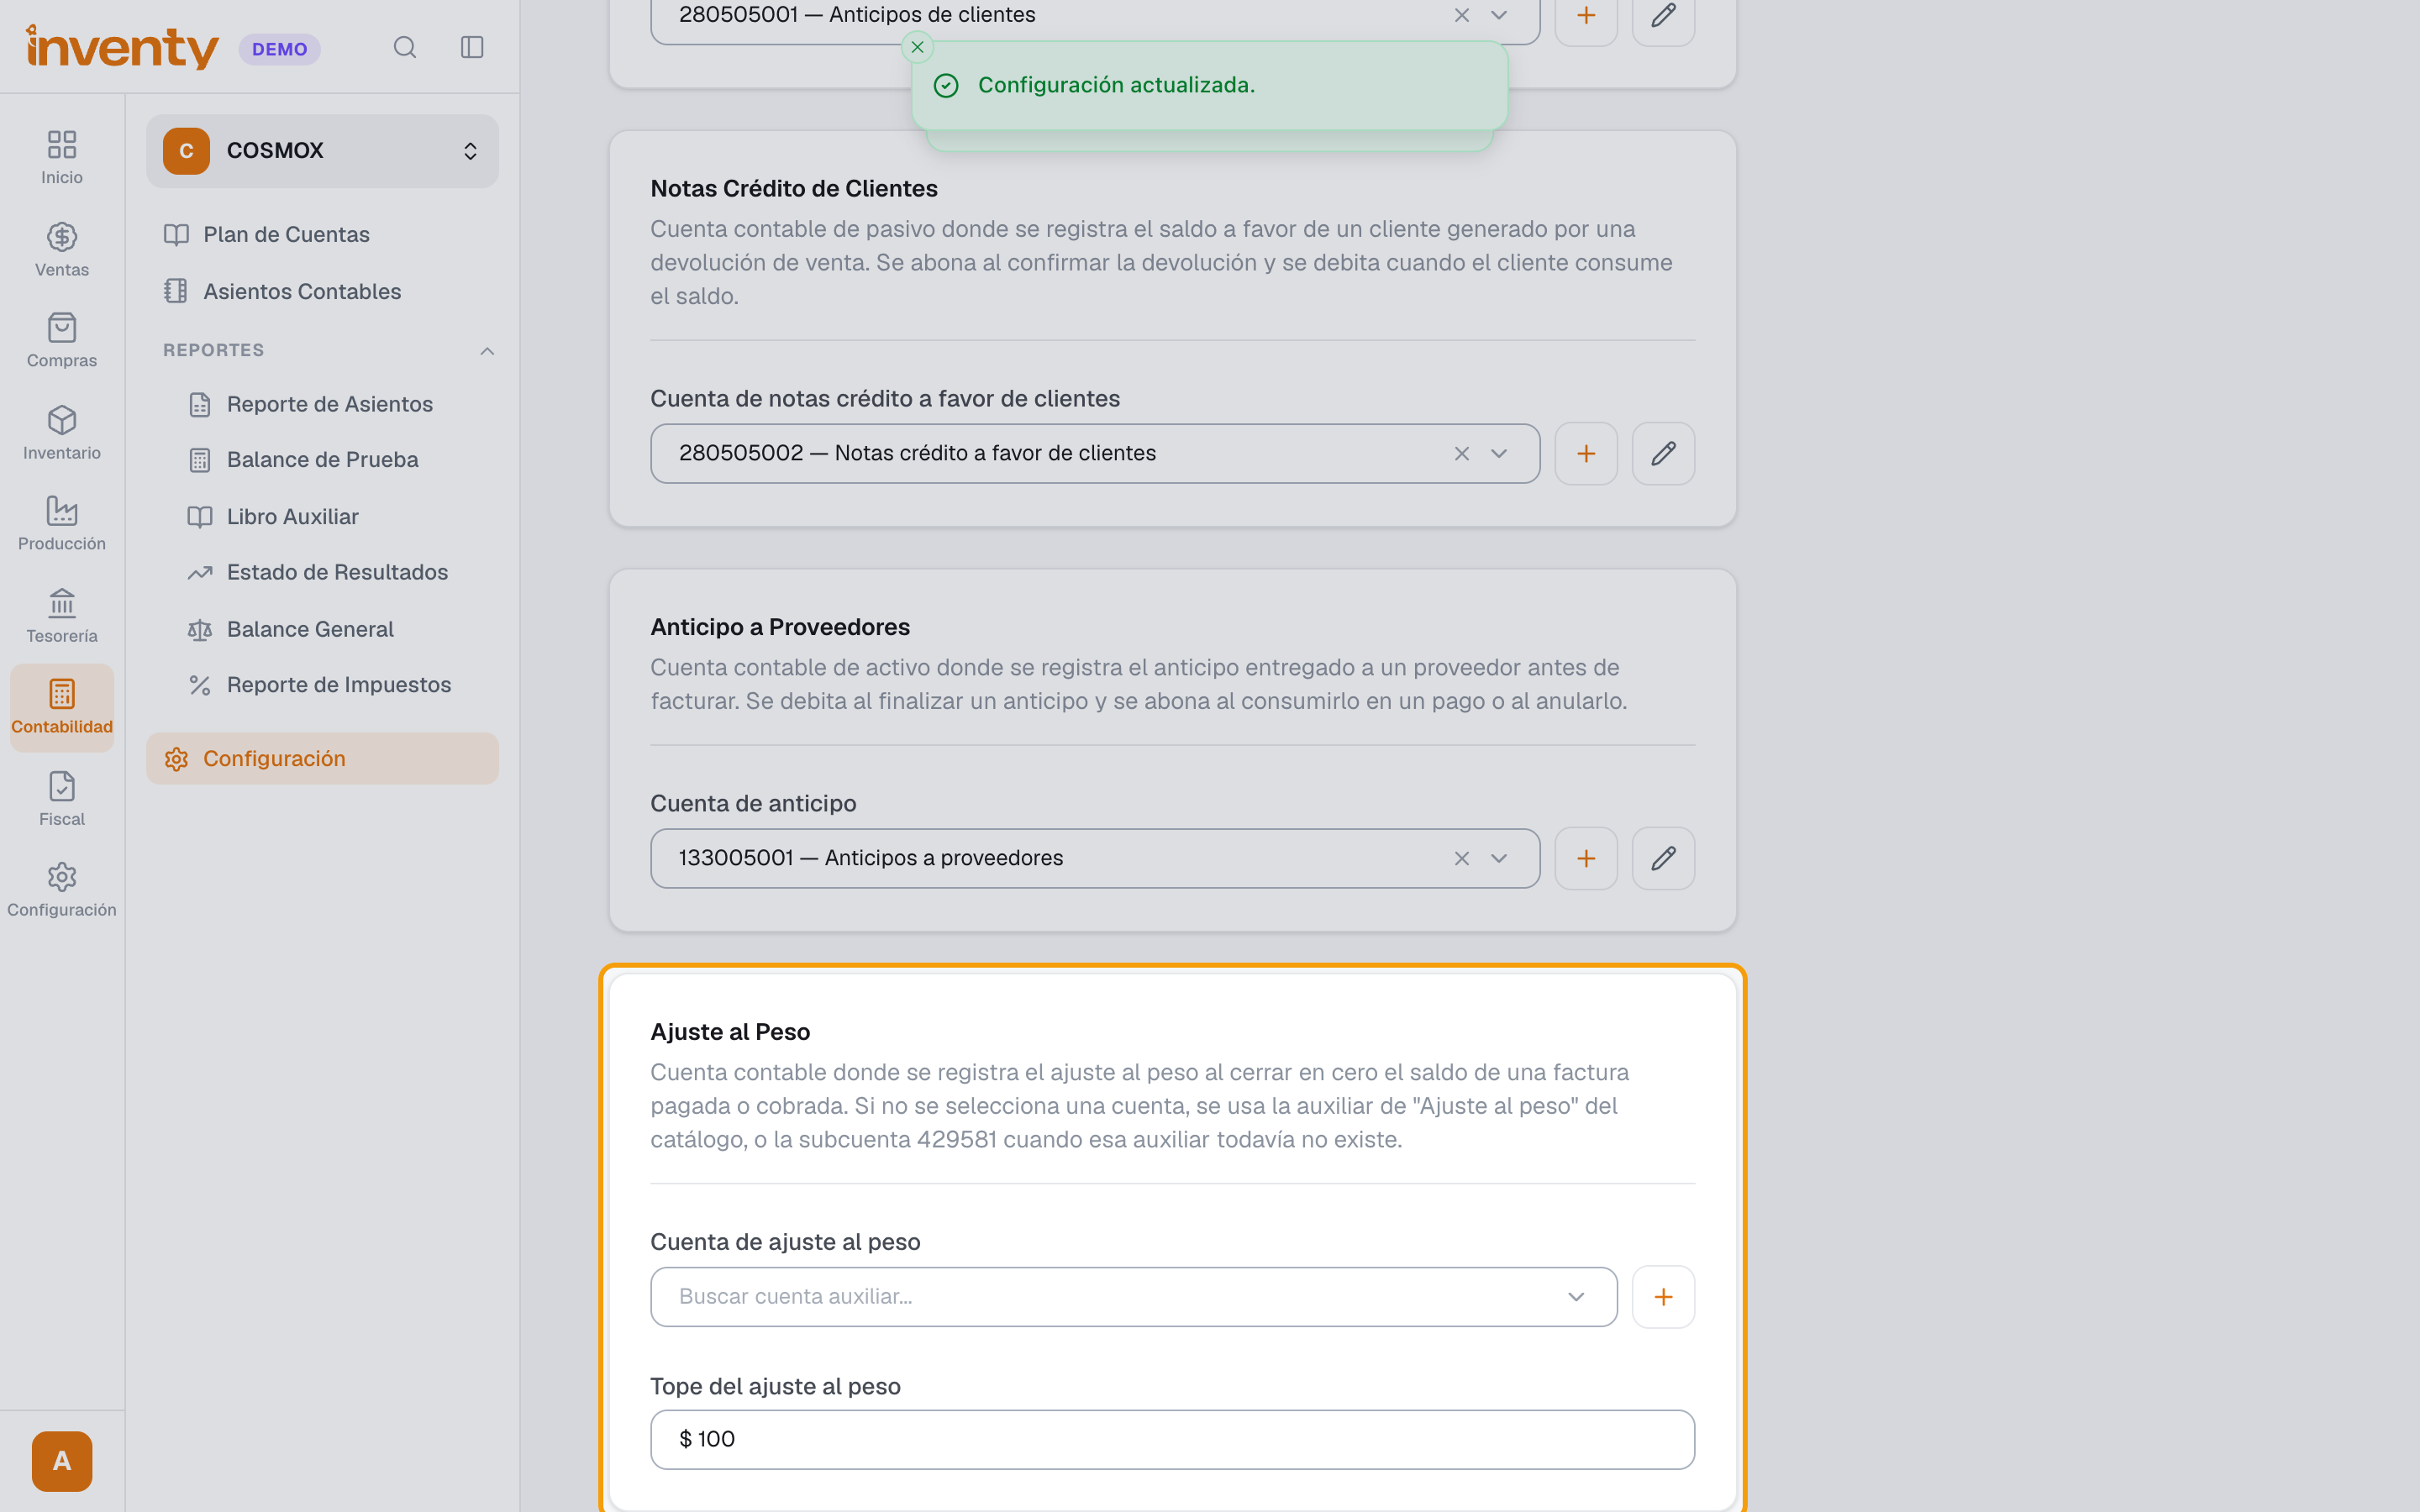
Task: Open the Fiscal module
Action: pos(62,799)
